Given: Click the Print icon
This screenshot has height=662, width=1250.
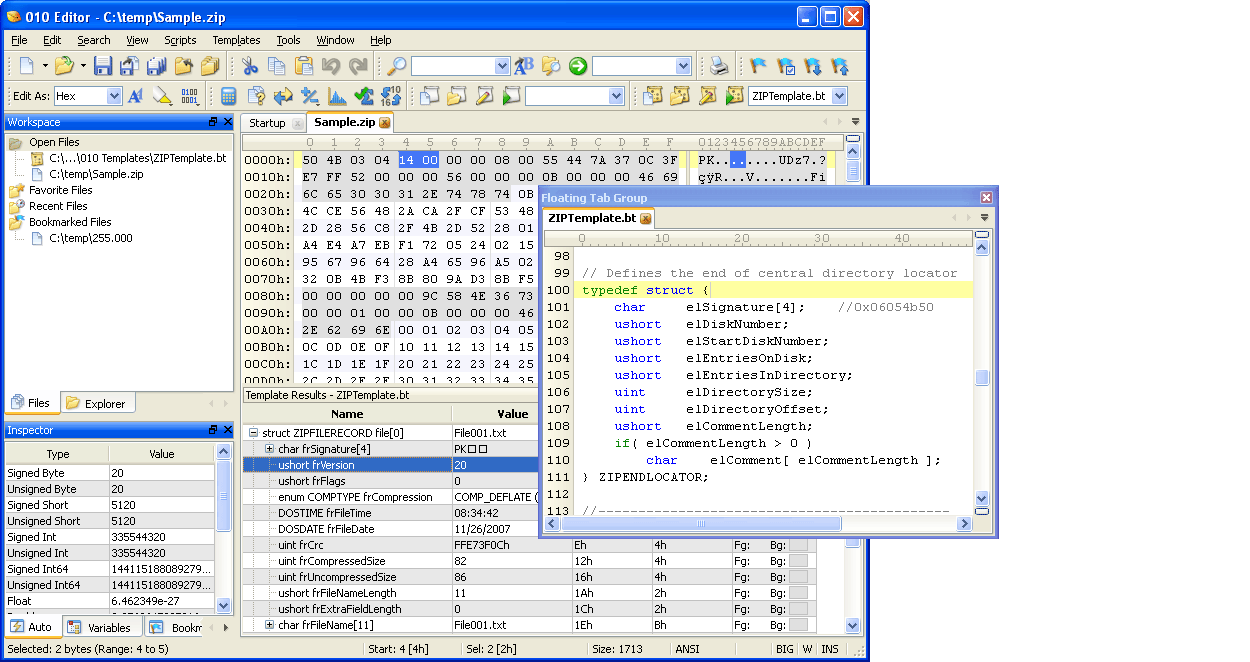Looking at the screenshot, I should [719, 66].
